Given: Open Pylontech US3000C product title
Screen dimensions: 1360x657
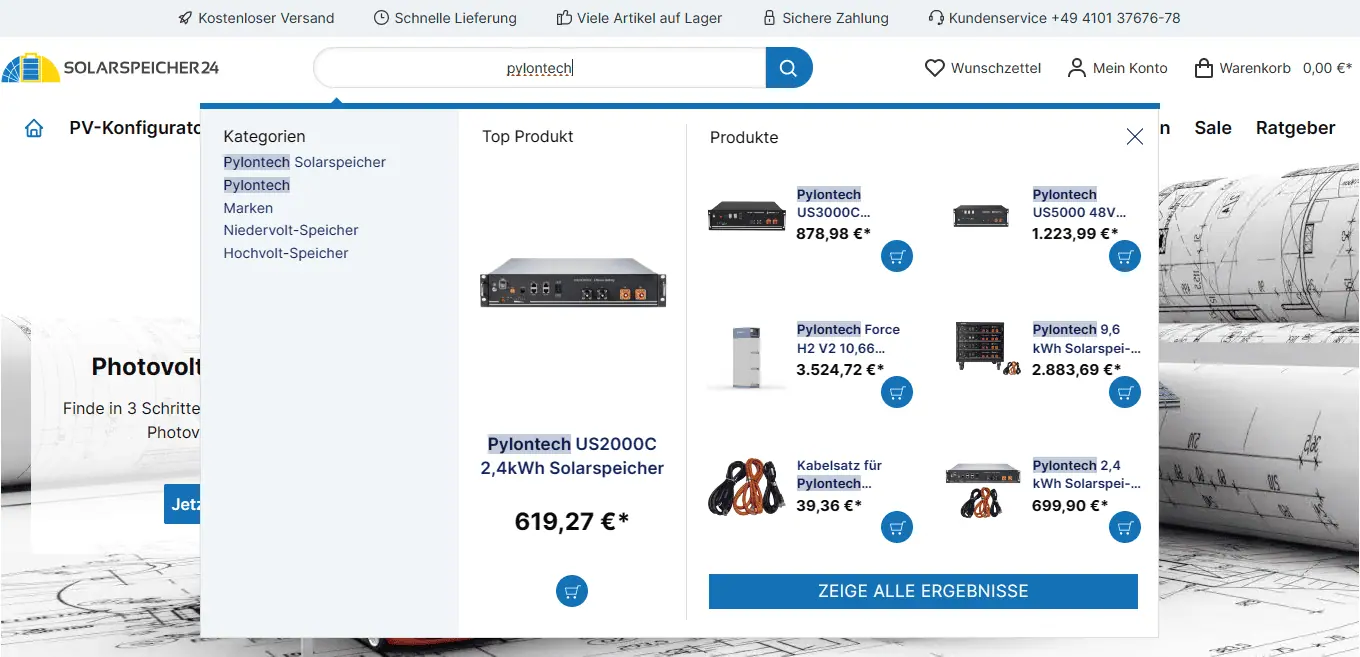Looking at the screenshot, I should point(833,203).
